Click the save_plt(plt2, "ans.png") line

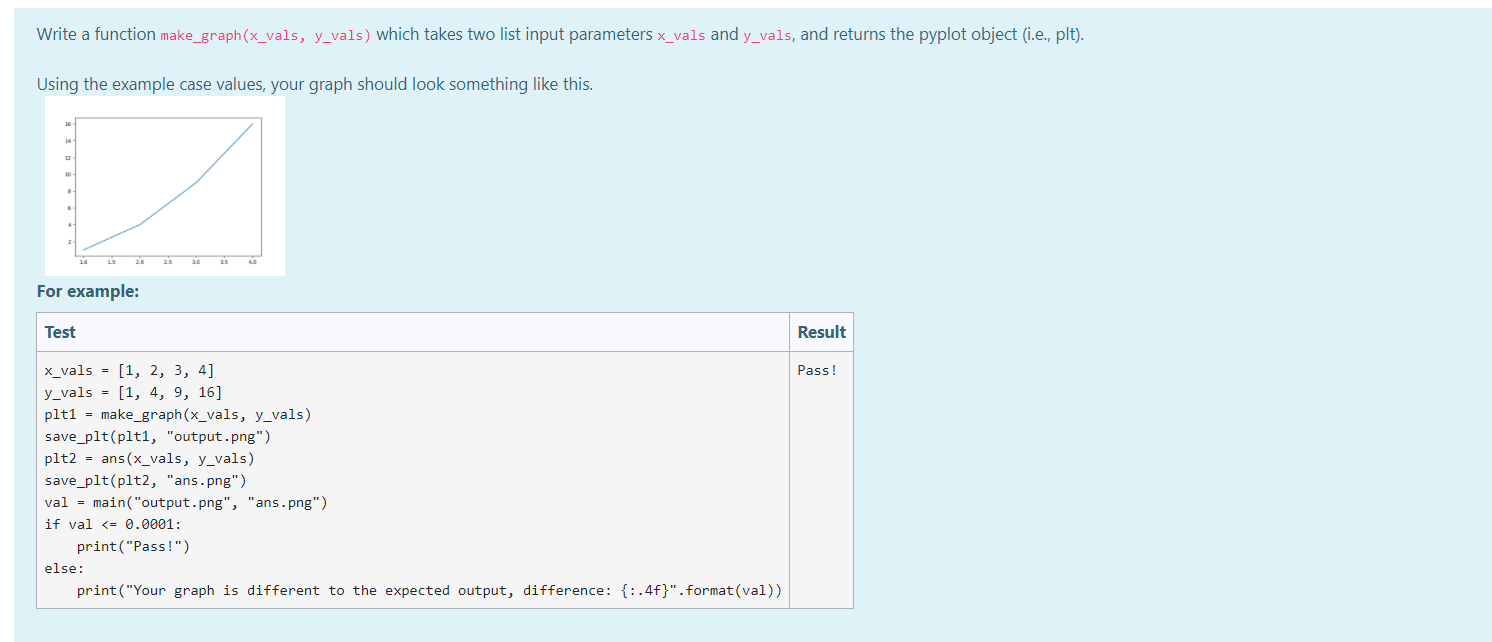pyautogui.click(x=147, y=480)
